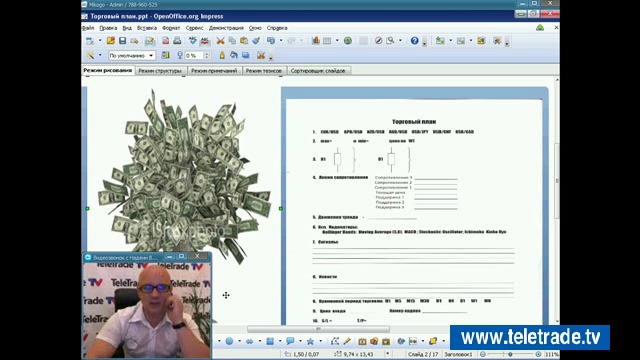Open the Undo history dropdown arrow

click(281, 40)
